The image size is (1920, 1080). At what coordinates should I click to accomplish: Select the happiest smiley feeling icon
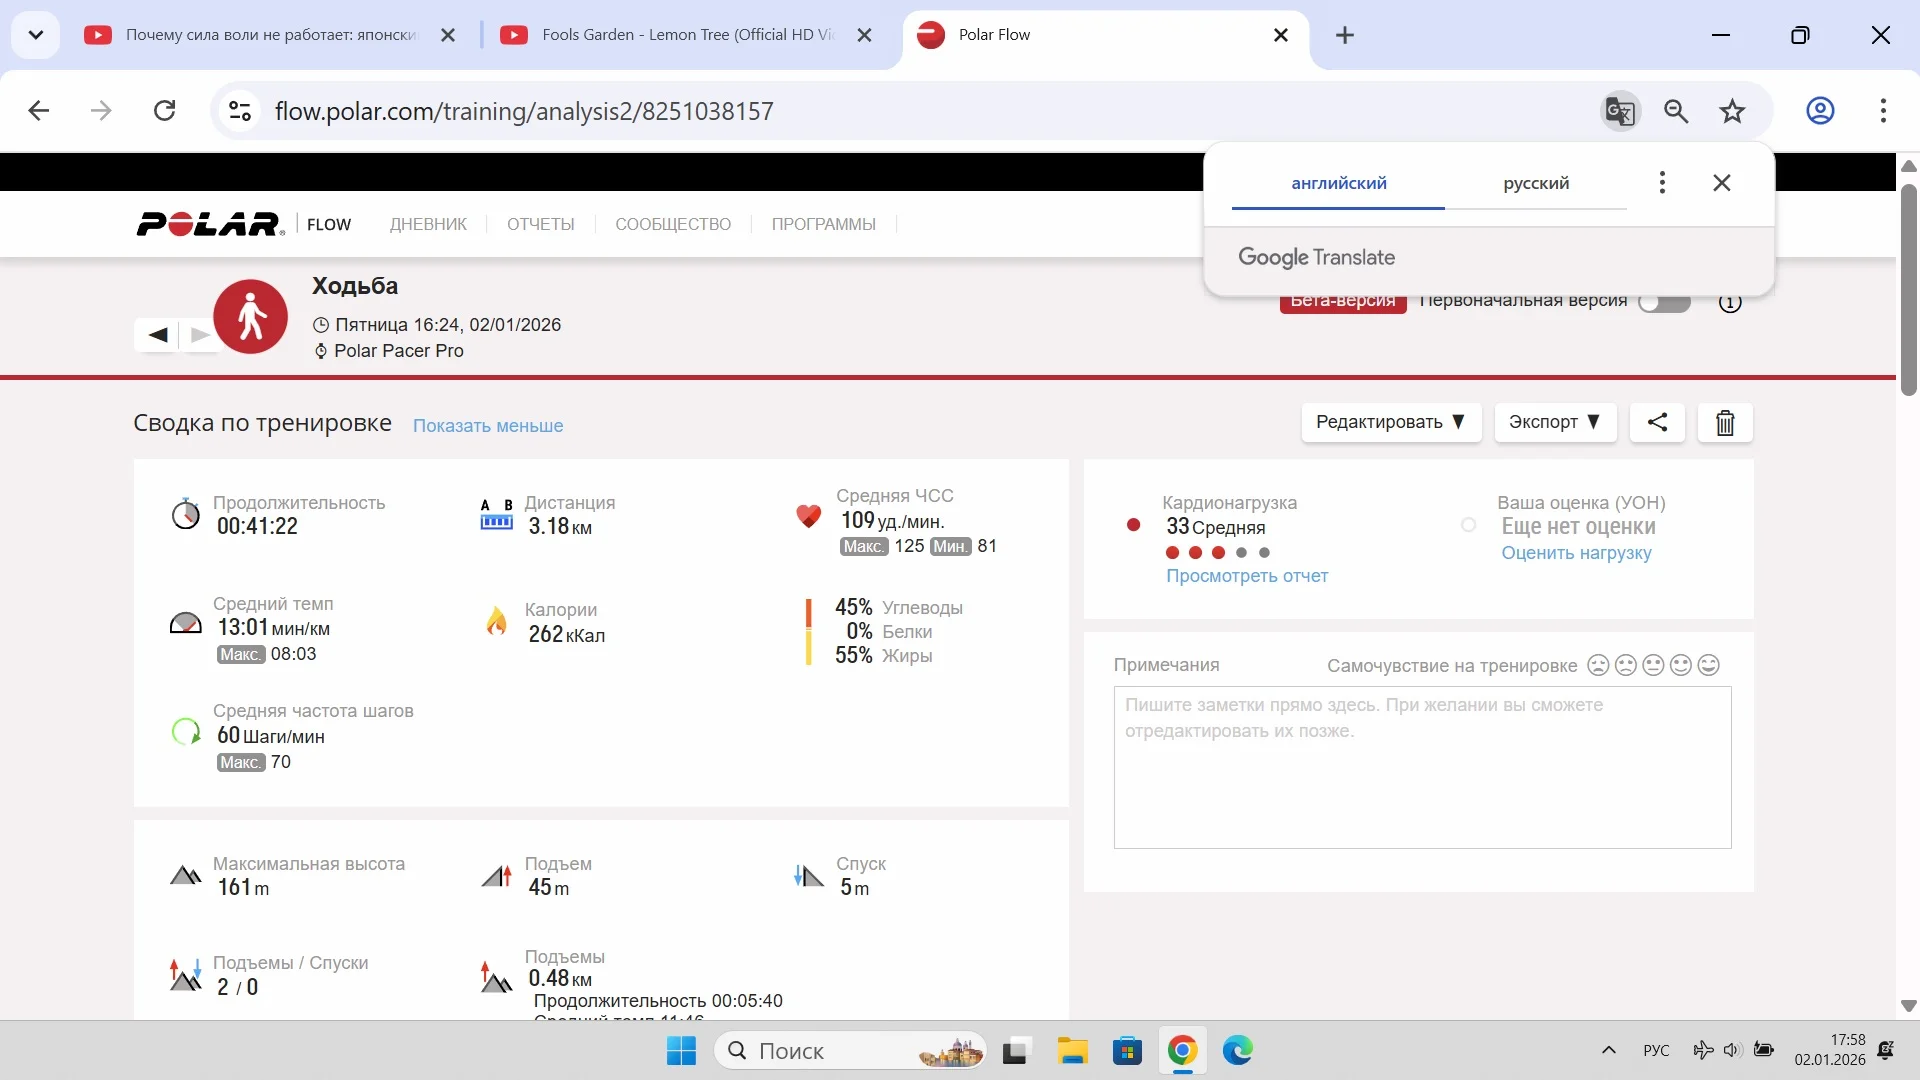point(1709,666)
